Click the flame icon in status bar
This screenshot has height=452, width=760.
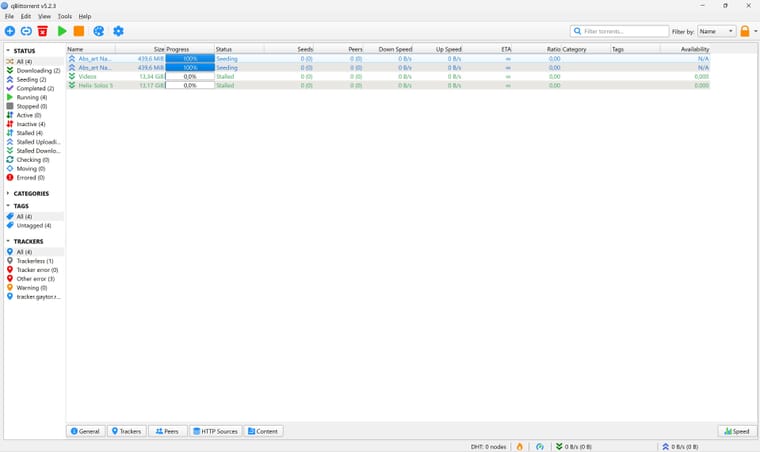click(520, 446)
